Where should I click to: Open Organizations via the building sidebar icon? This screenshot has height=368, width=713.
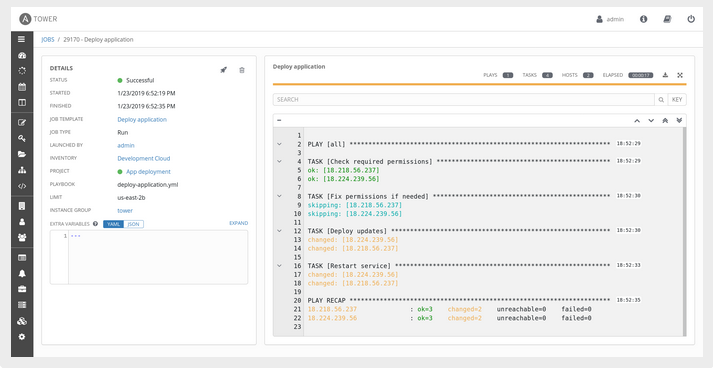22,206
